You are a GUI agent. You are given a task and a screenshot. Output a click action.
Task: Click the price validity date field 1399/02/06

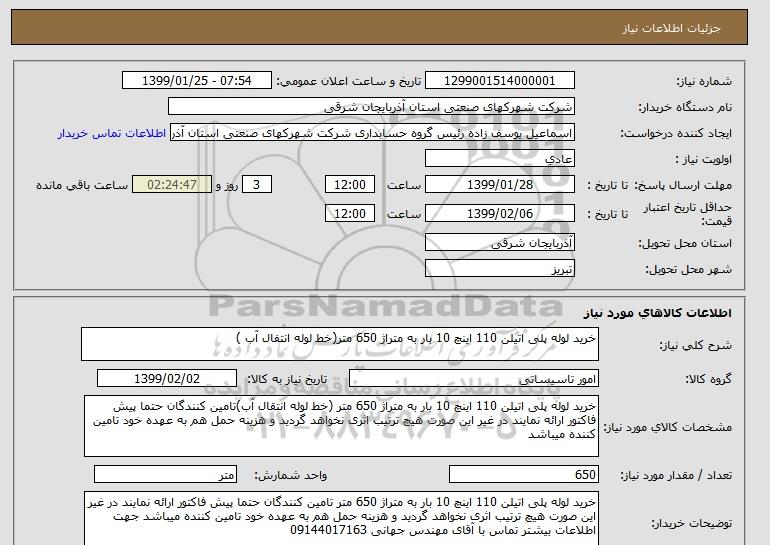point(499,214)
